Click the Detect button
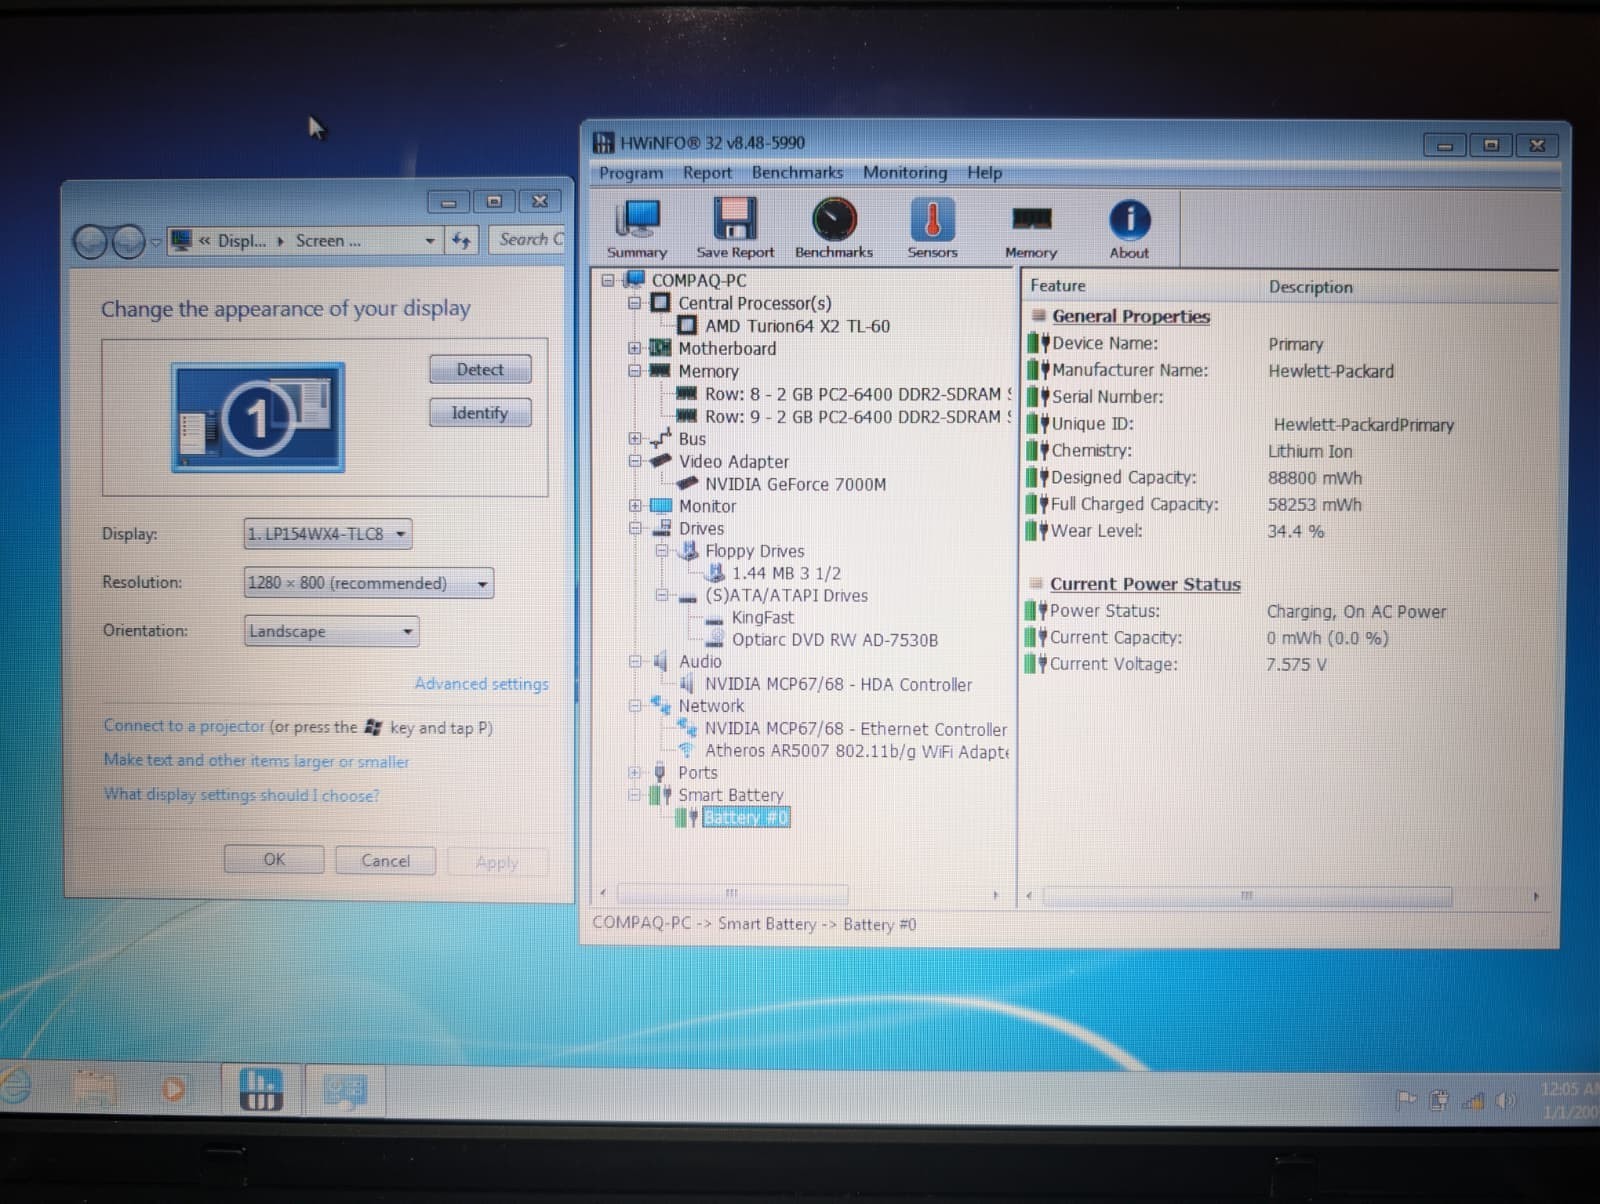 480,369
